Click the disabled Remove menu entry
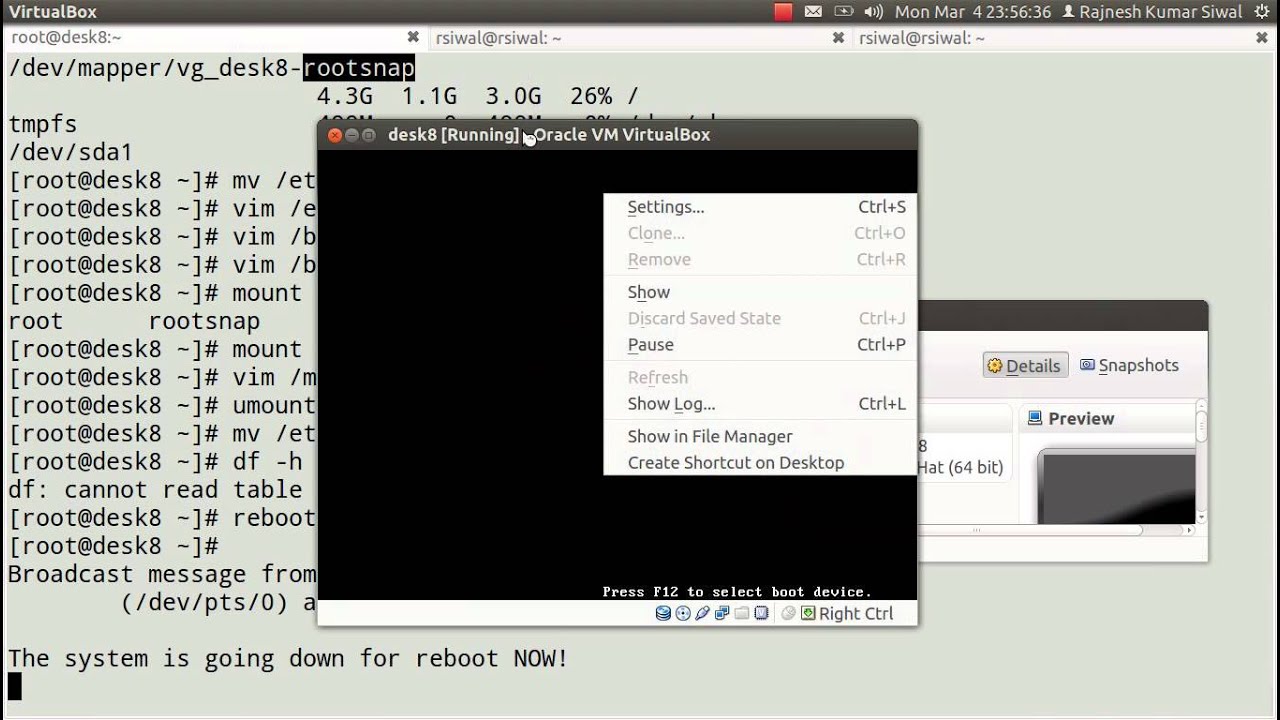This screenshot has height=720, width=1280. [760, 259]
